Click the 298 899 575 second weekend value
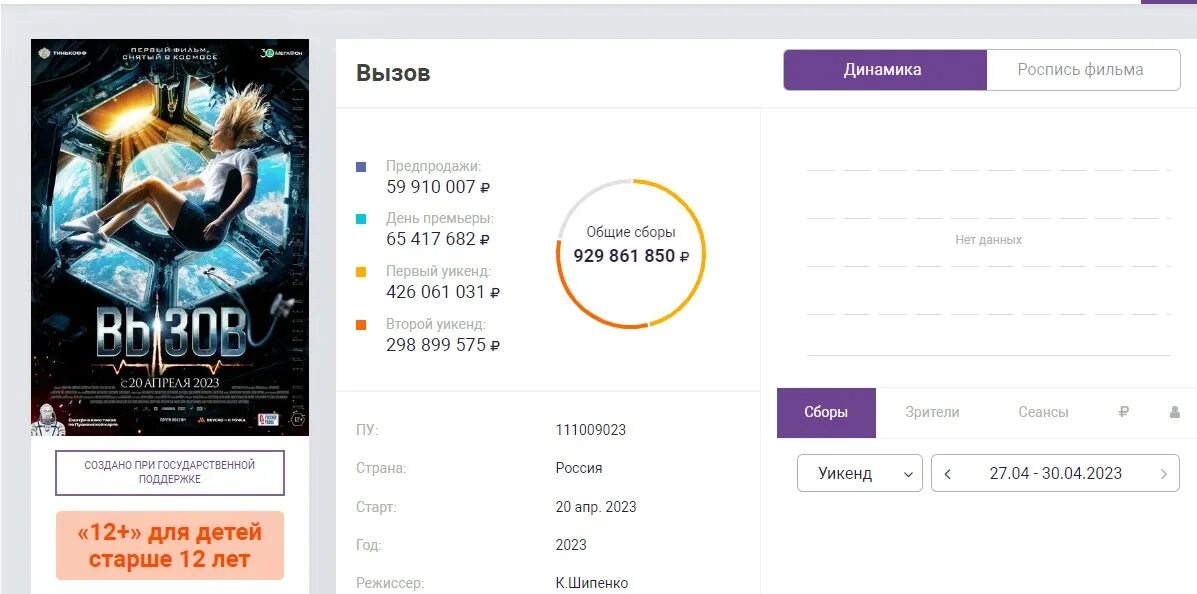Image resolution: width=1197 pixels, height=594 pixels. click(x=444, y=345)
